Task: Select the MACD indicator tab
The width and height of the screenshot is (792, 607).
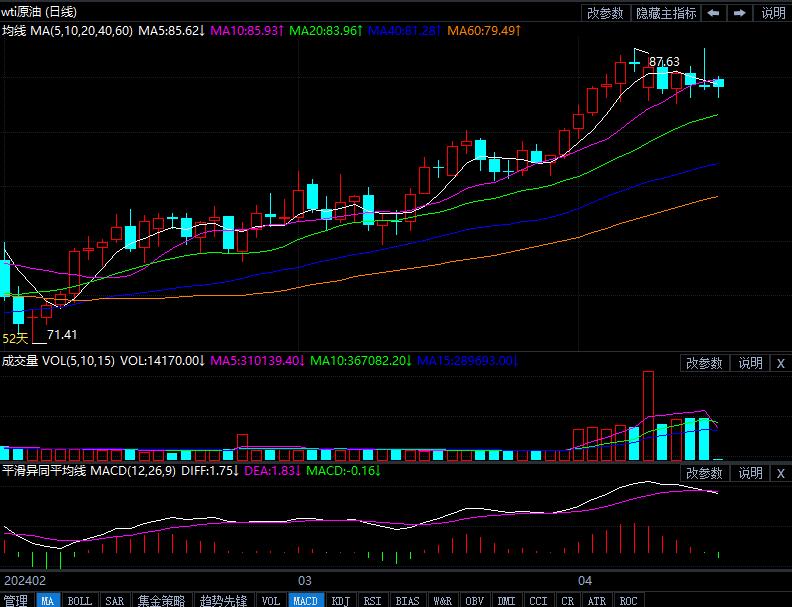Action: [x=306, y=600]
